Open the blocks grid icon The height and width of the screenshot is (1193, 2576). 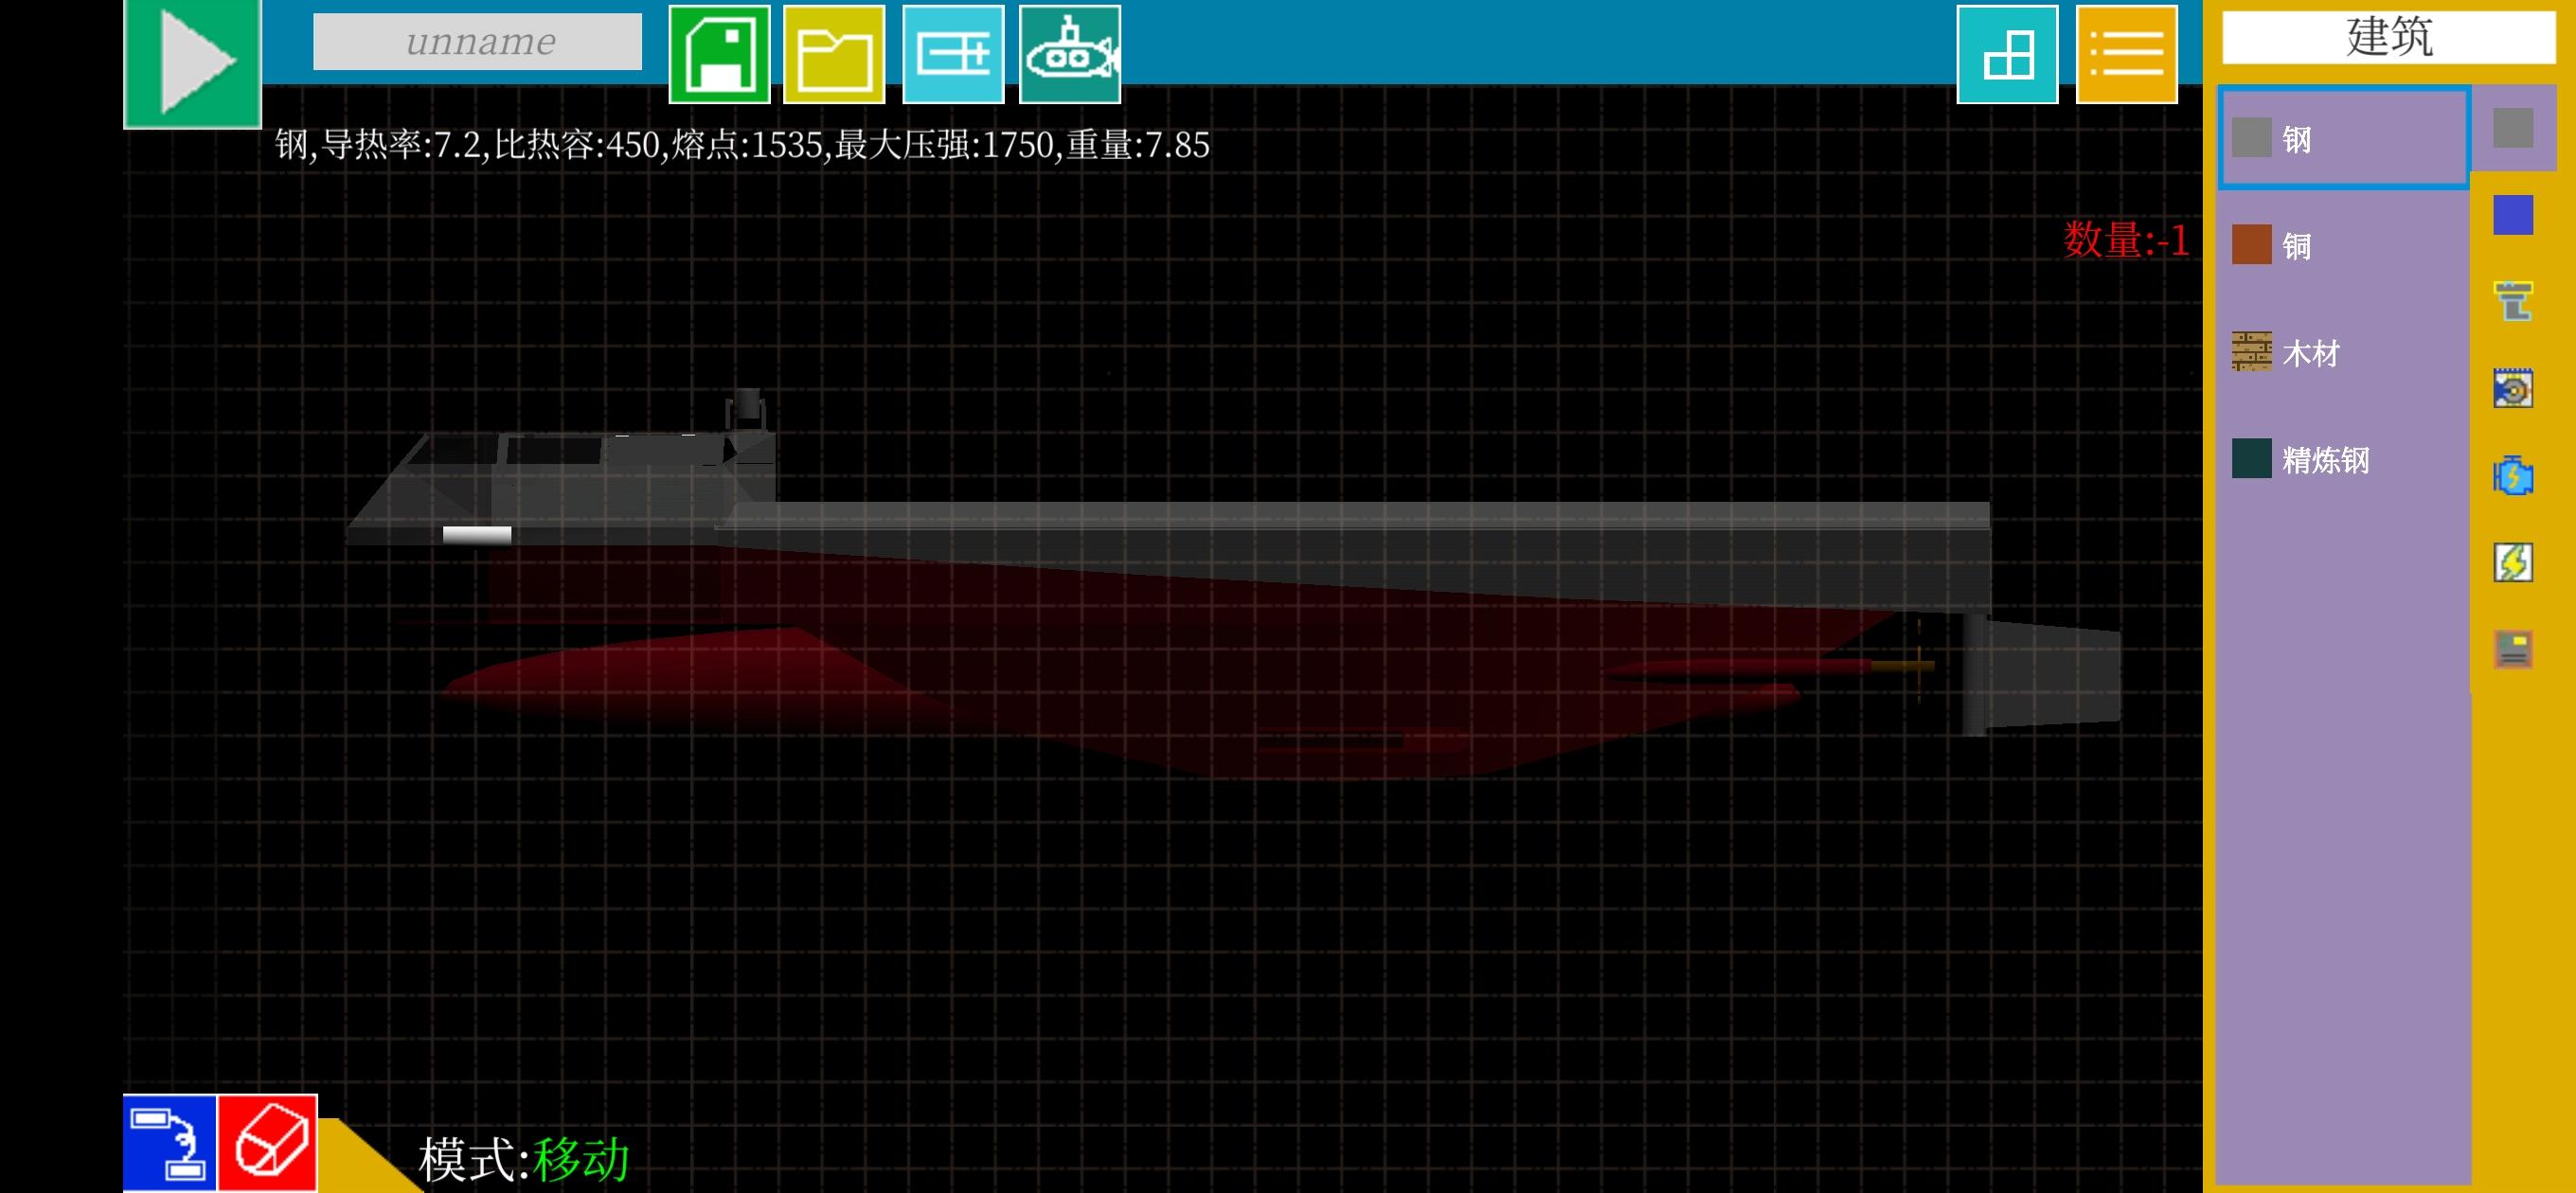click(x=2007, y=54)
